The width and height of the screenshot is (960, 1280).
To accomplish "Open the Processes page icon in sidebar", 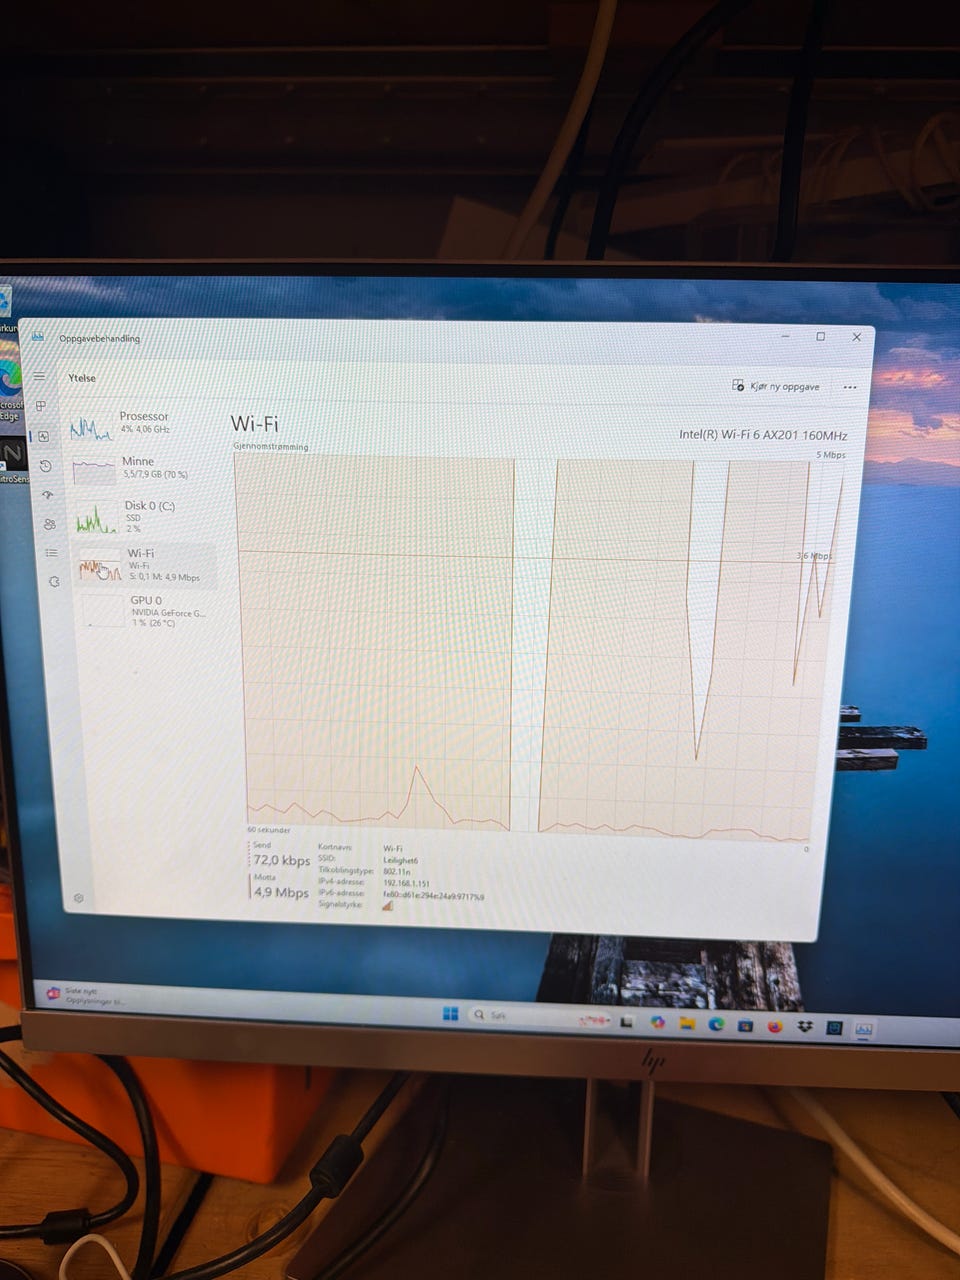I will 41,406.
